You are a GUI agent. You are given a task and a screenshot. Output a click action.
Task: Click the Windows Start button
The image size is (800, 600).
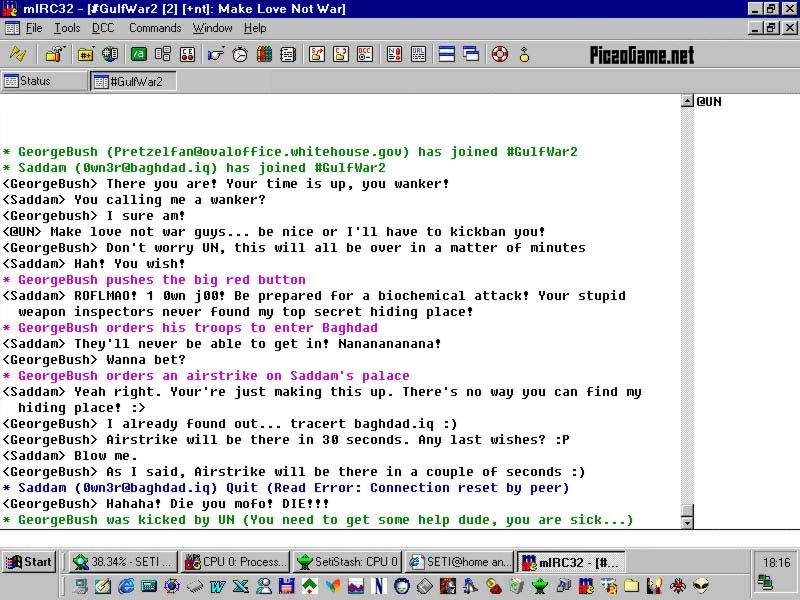point(29,562)
